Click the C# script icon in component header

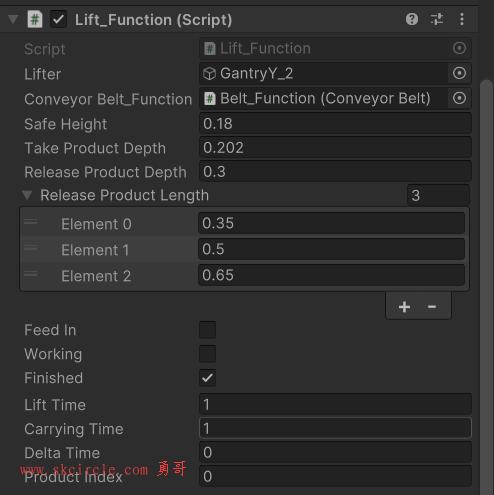pos(35,19)
